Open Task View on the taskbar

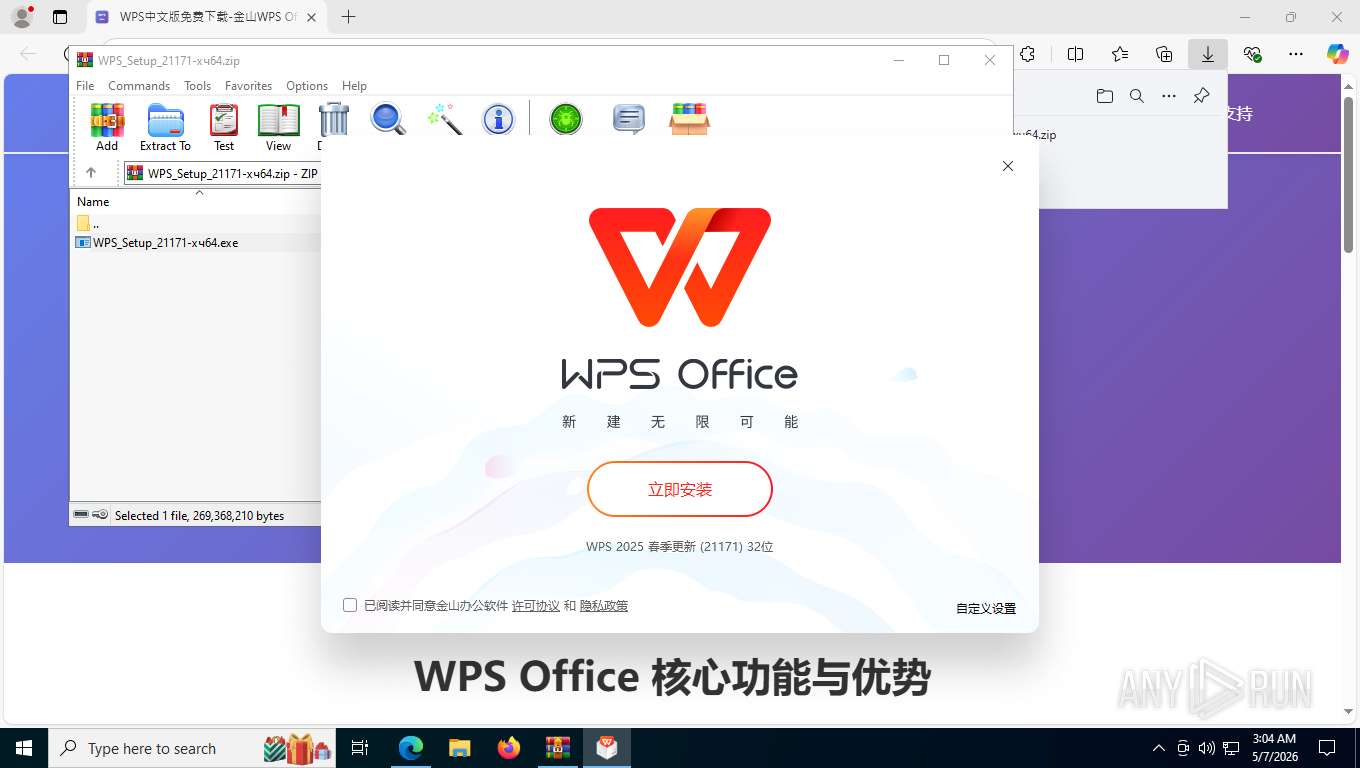(x=360, y=748)
